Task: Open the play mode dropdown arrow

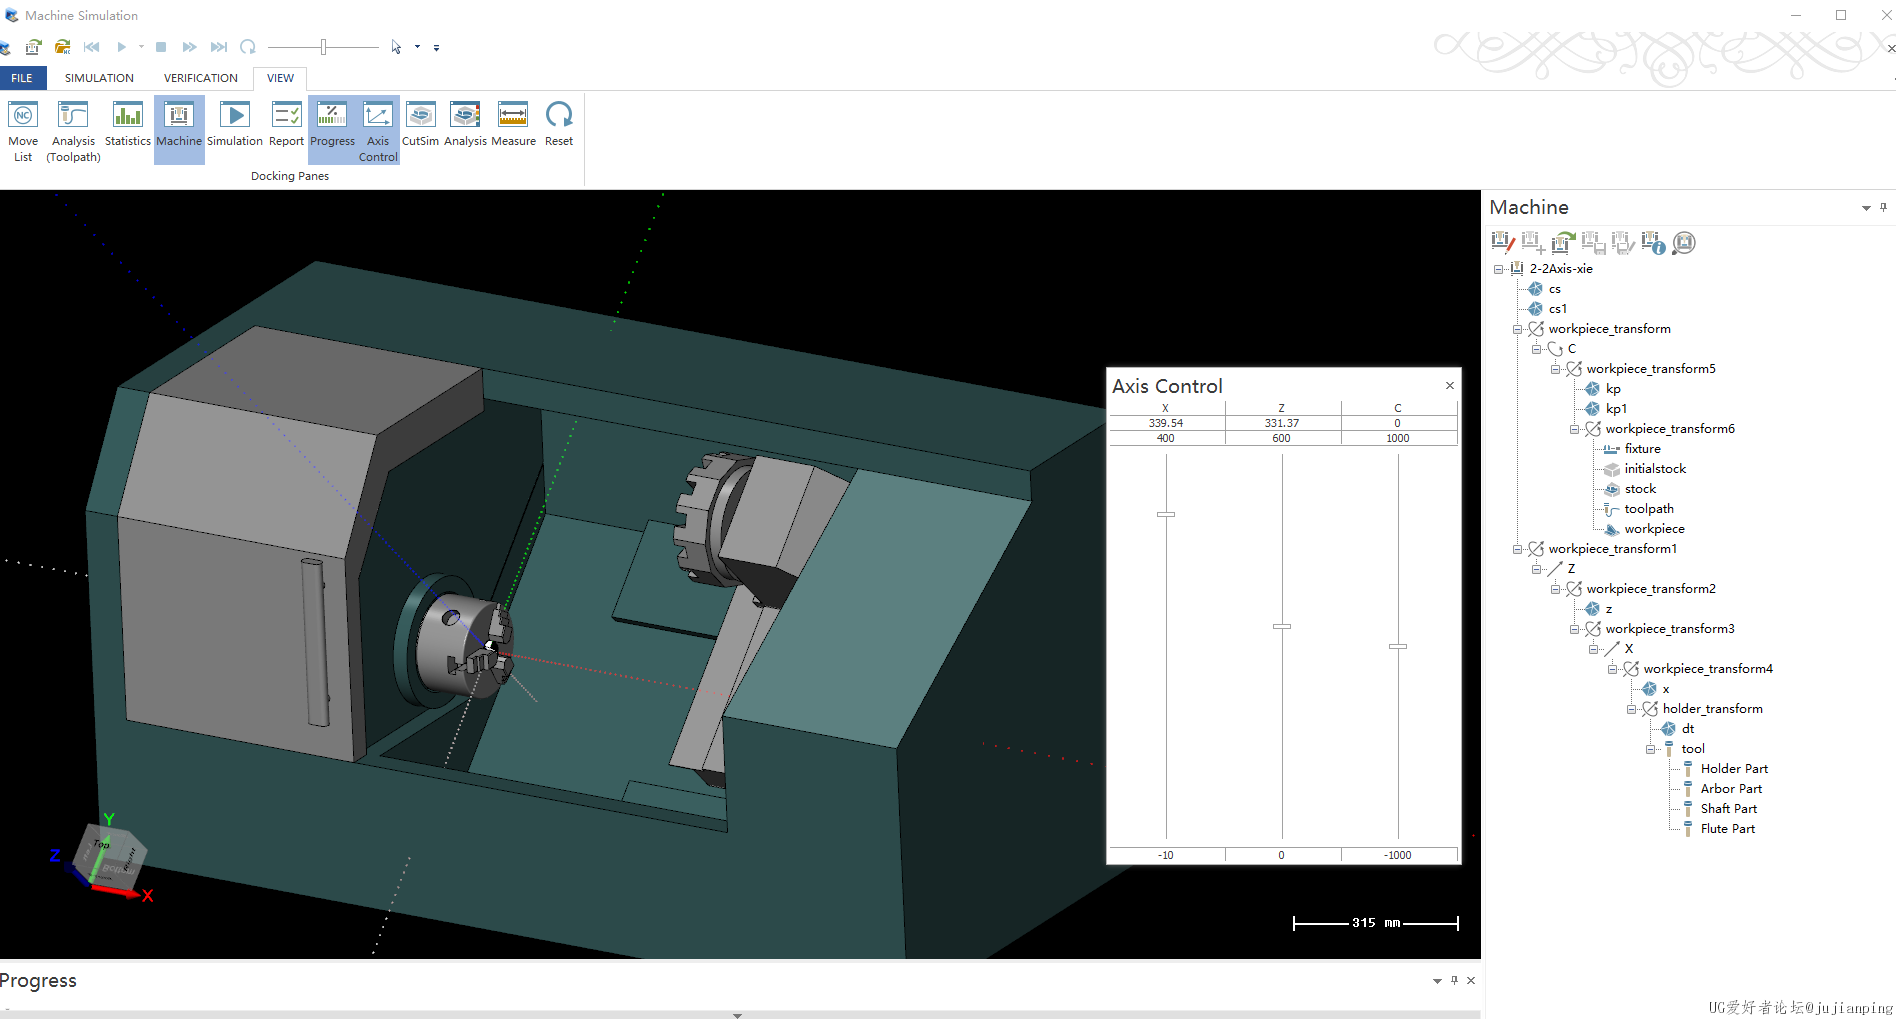Action: [x=141, y=47]
